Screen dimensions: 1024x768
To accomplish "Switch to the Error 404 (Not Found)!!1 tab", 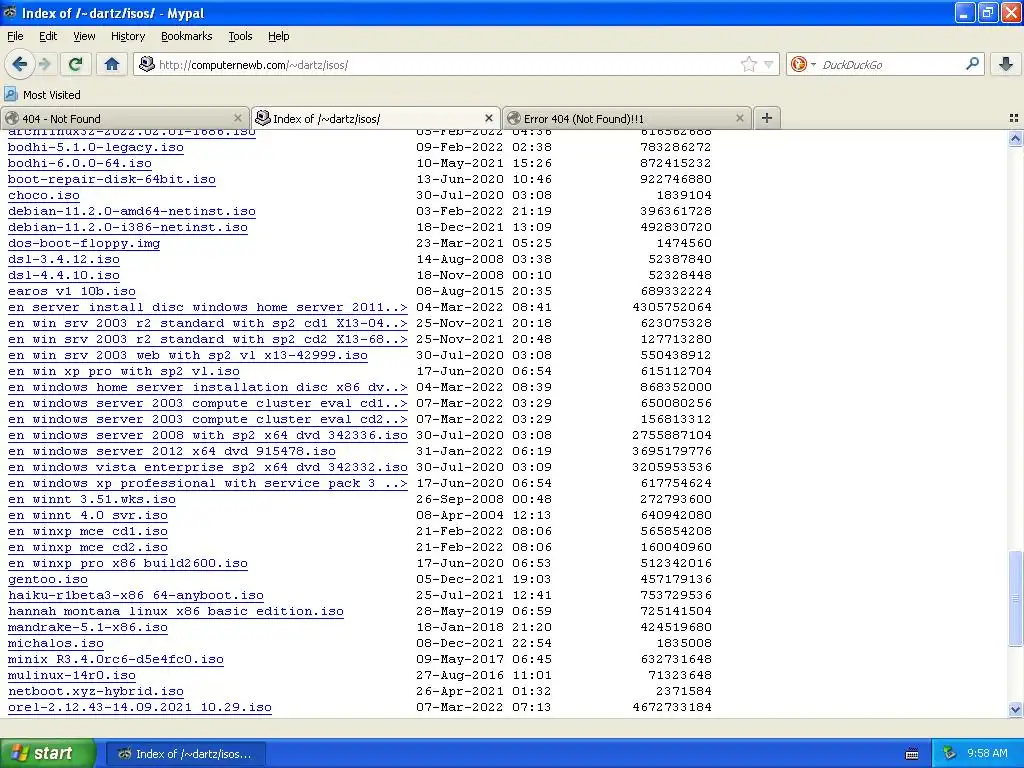I will (626, 118).
